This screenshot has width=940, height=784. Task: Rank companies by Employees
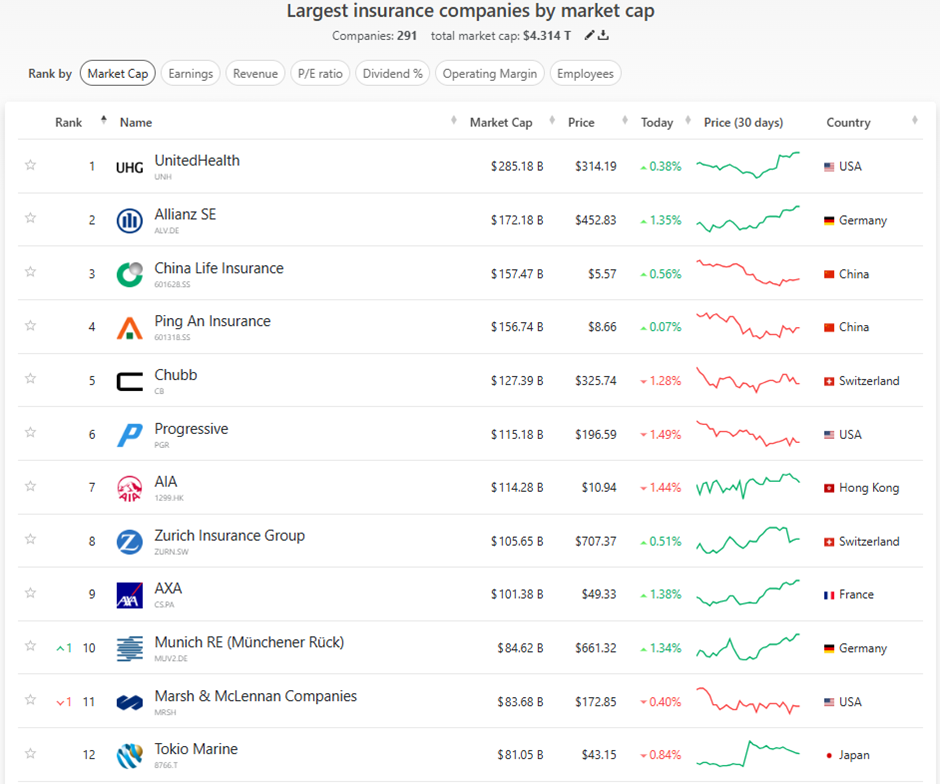[585, 74]
